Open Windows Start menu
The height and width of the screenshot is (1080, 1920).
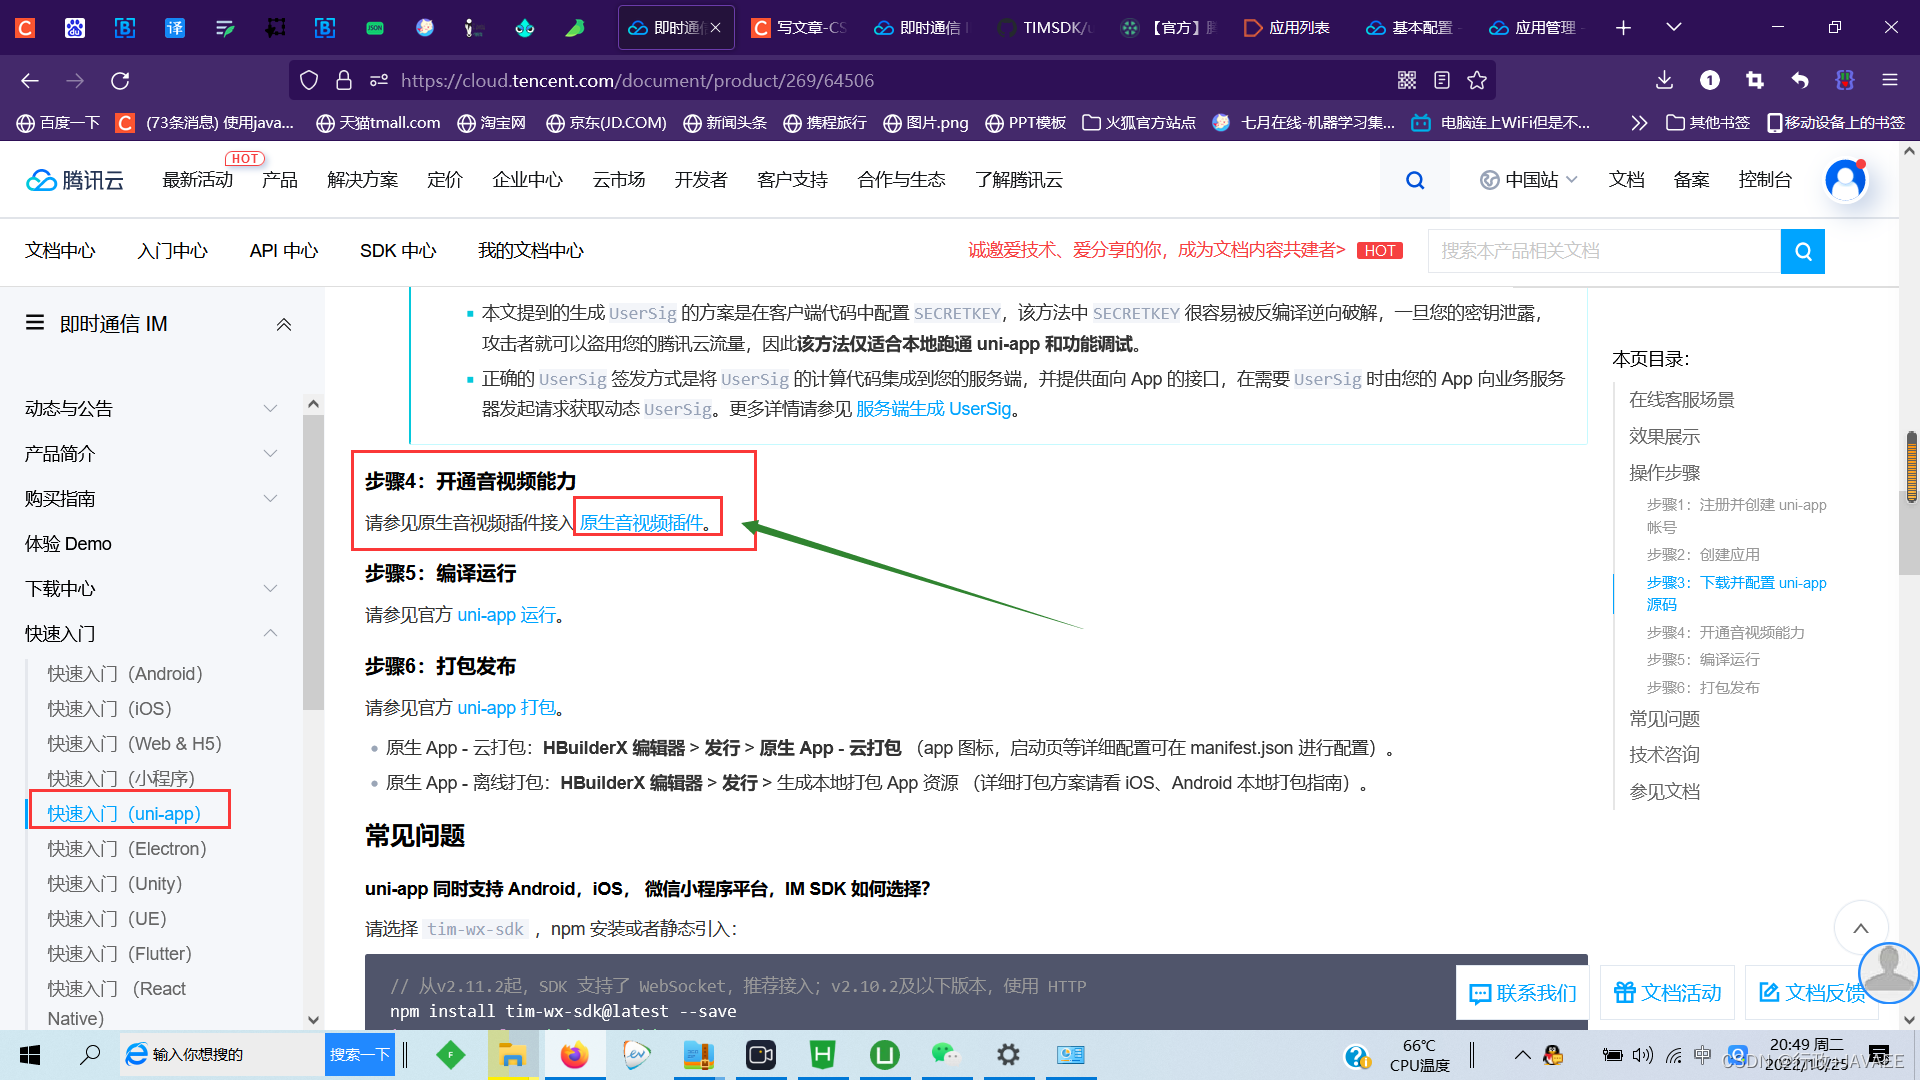(30, 1055)
